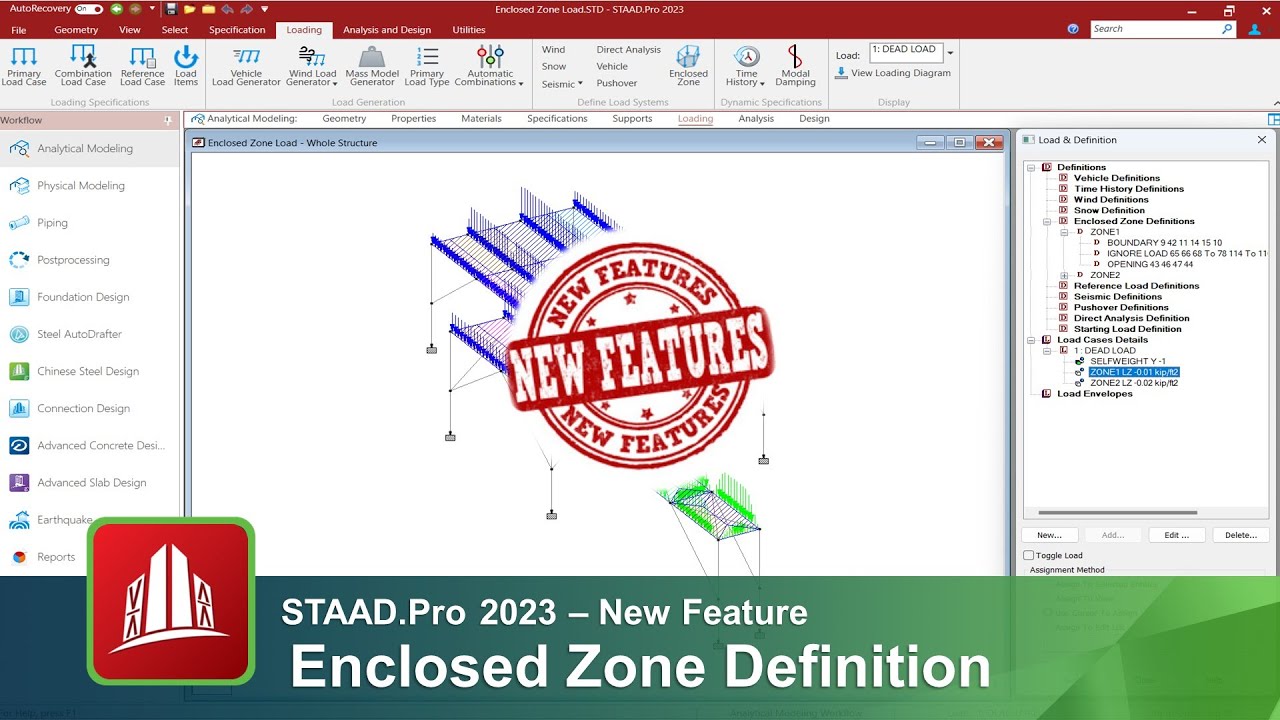Open the Analysis and Design tab

coord(387,30)
